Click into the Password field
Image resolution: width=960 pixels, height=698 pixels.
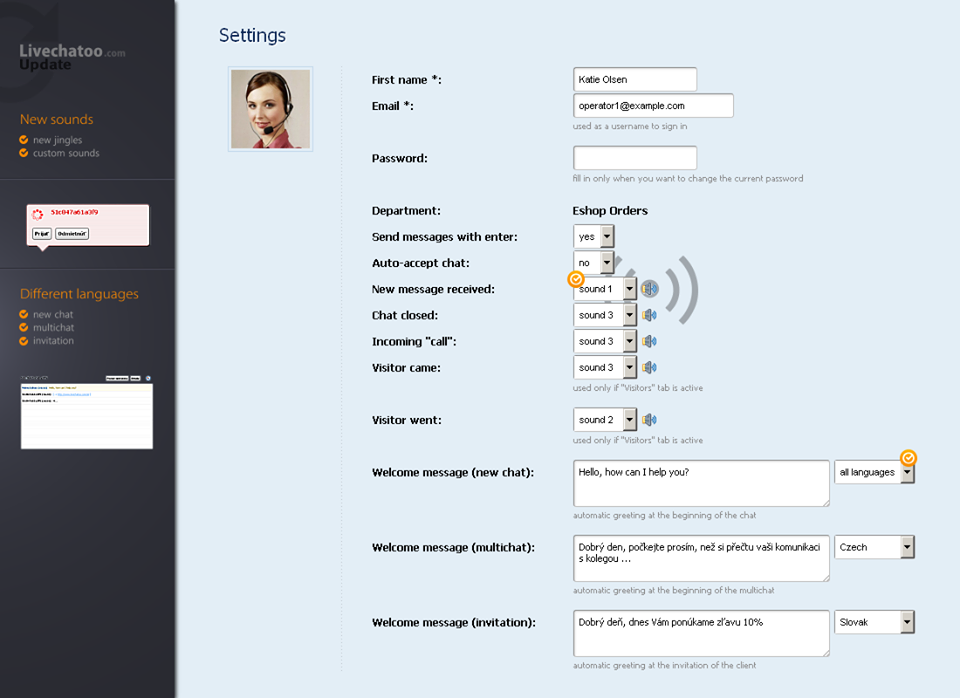pos(635,158)
